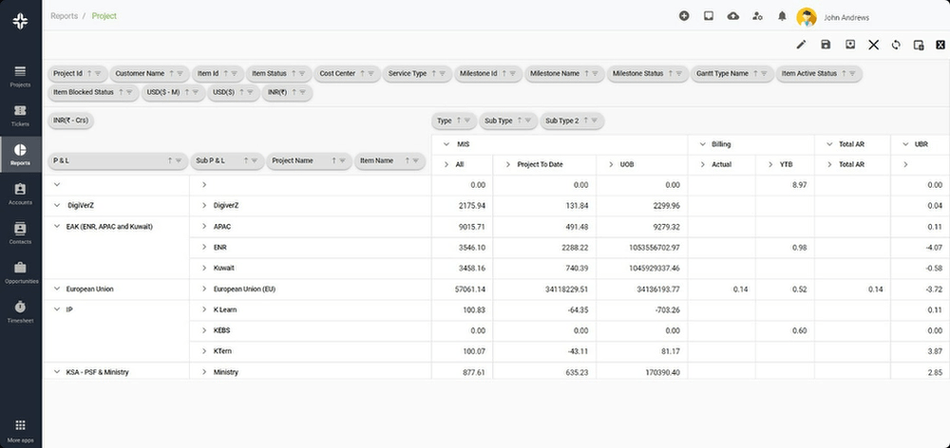Open Timesheet from the sidebar
This screenshot has height=448, width=950.
pyautogui.click(x=20, y=311)
